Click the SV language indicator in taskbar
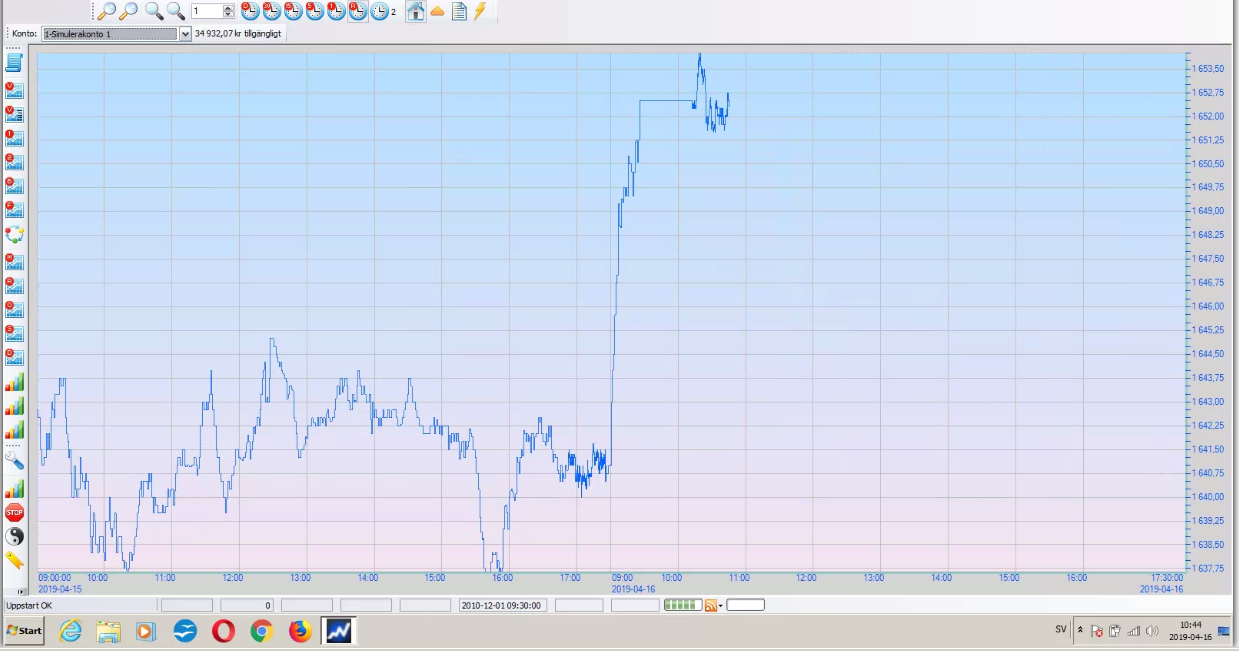The height and width of the screenshot is (655, 1239). pyautogui.click(x=1060, y=630)
